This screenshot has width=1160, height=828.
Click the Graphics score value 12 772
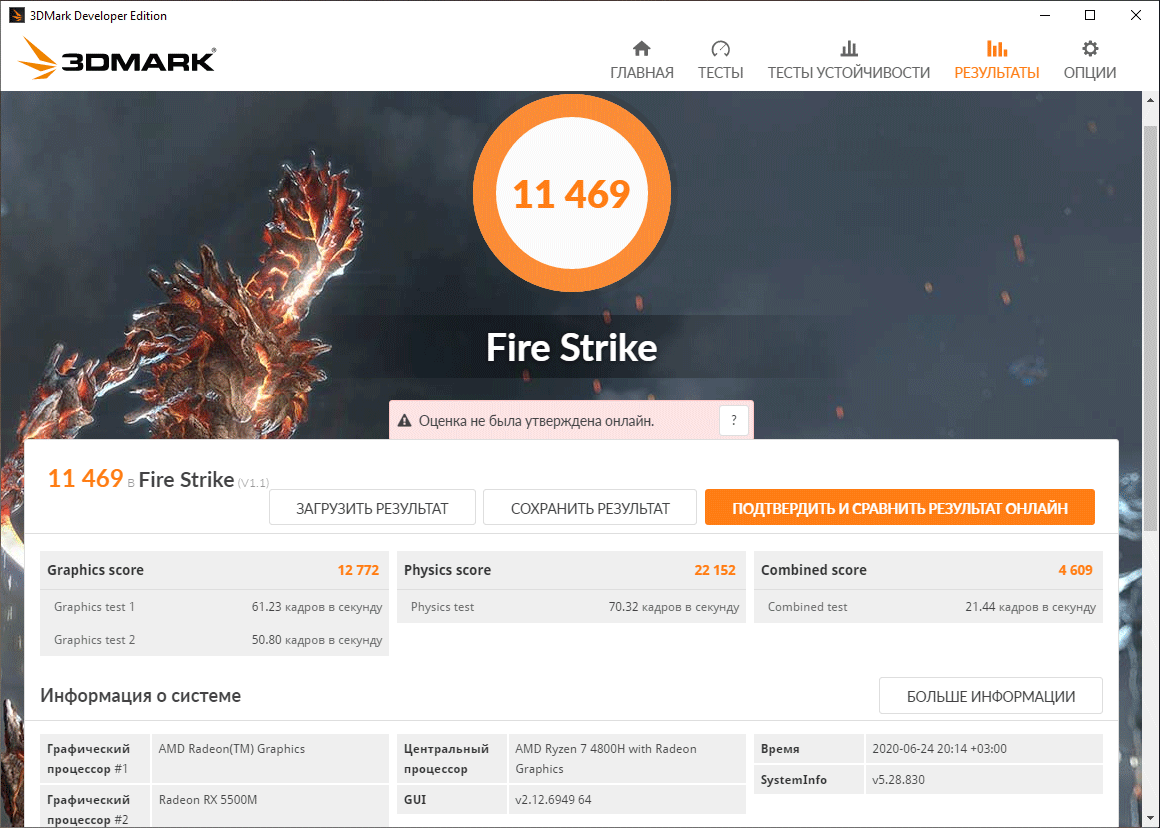point(358,570)
